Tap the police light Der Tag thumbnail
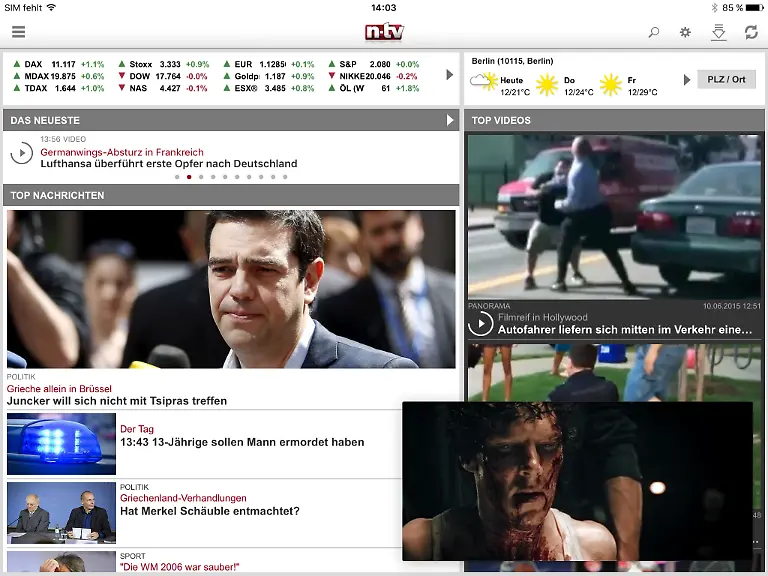The image size is (768, 576). (61, 443)
